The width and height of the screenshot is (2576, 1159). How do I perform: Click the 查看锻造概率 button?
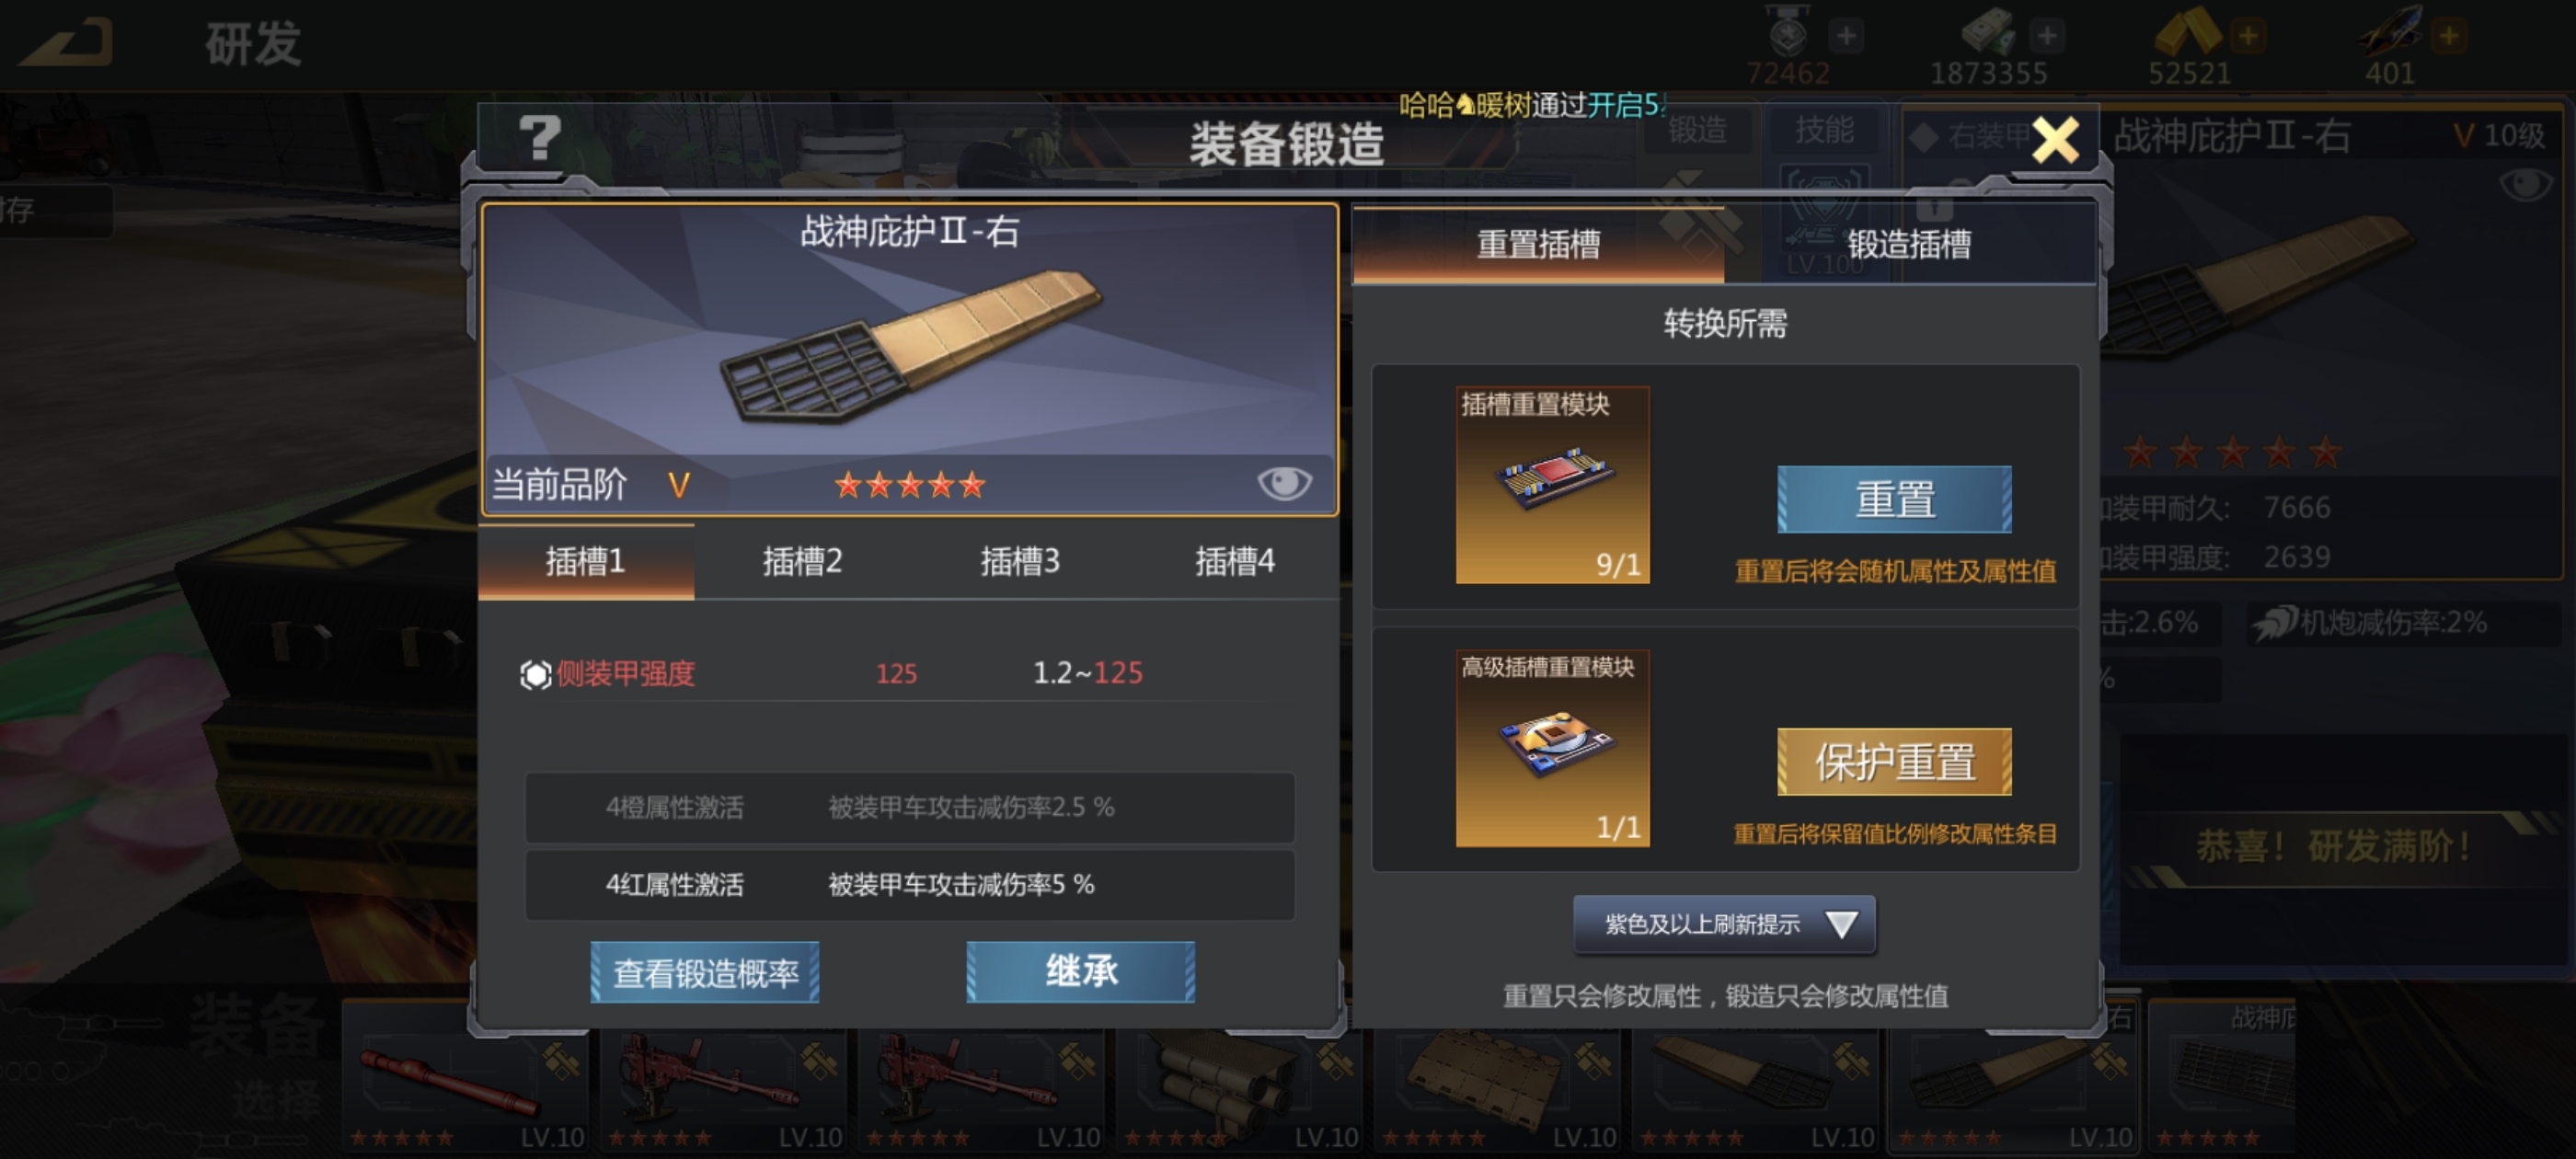(705, 972)
